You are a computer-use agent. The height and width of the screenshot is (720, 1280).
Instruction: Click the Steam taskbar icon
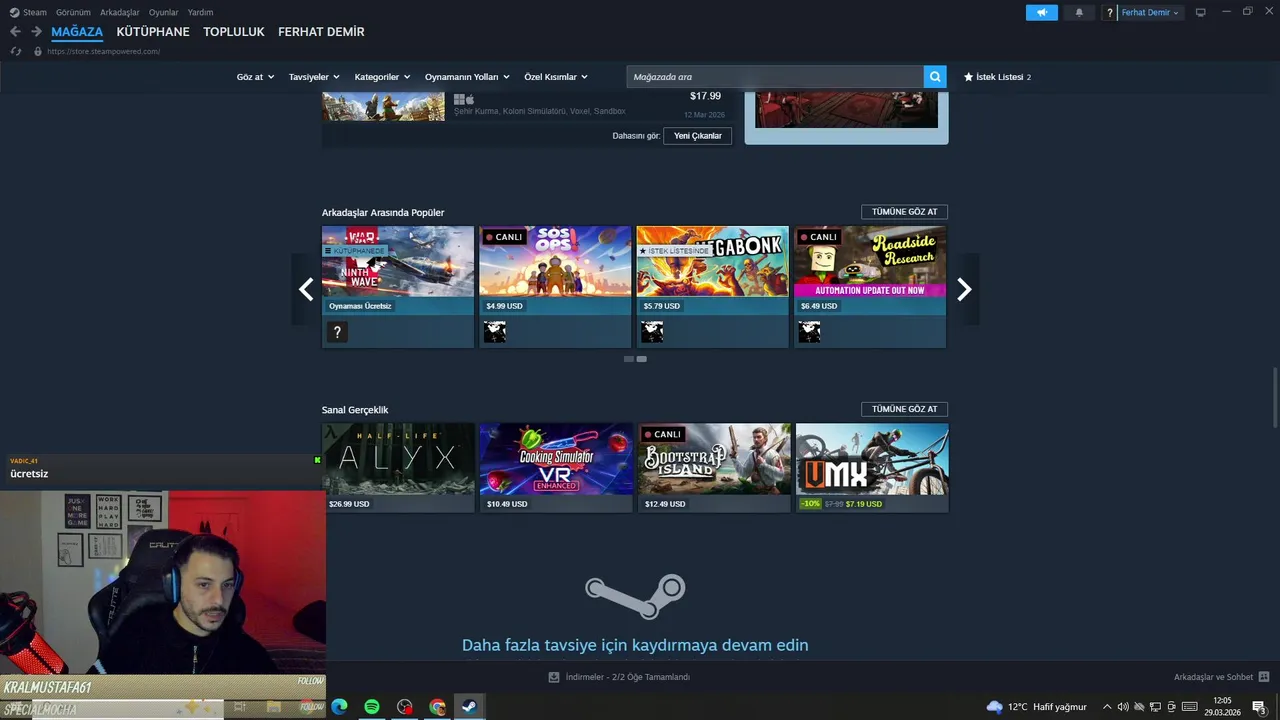tap(469, 707)
